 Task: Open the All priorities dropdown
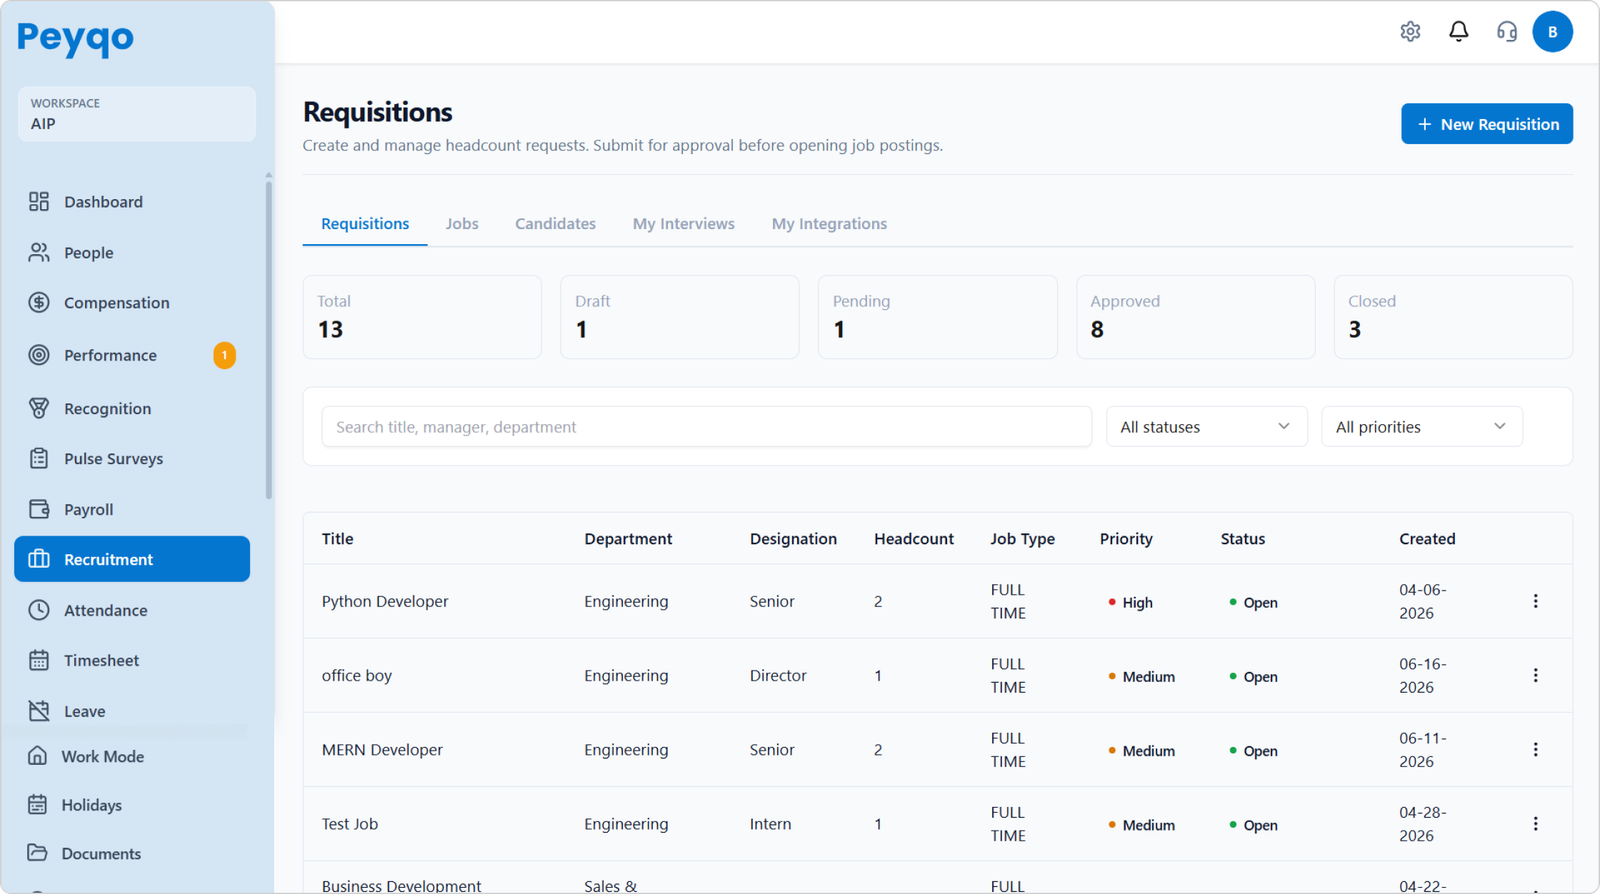pyautogui.click(x=1421, y=427)
